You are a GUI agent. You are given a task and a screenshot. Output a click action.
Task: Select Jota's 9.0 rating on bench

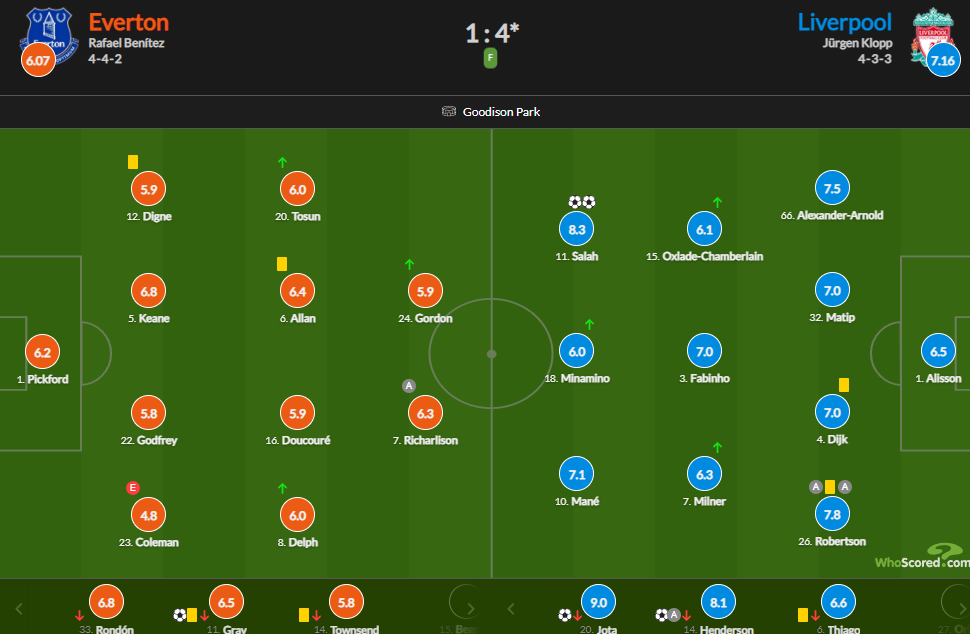click(598, 602)
